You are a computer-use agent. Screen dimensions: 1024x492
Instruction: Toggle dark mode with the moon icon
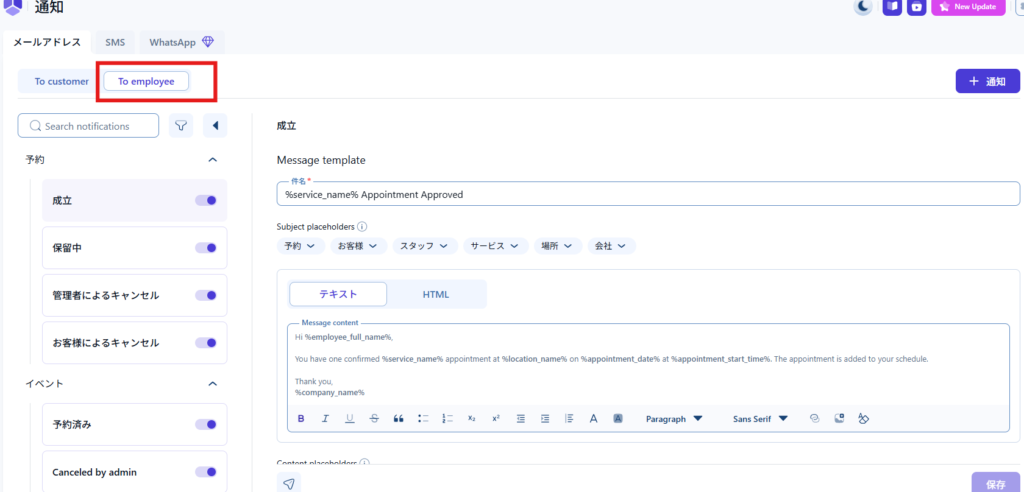pos(863,7)
